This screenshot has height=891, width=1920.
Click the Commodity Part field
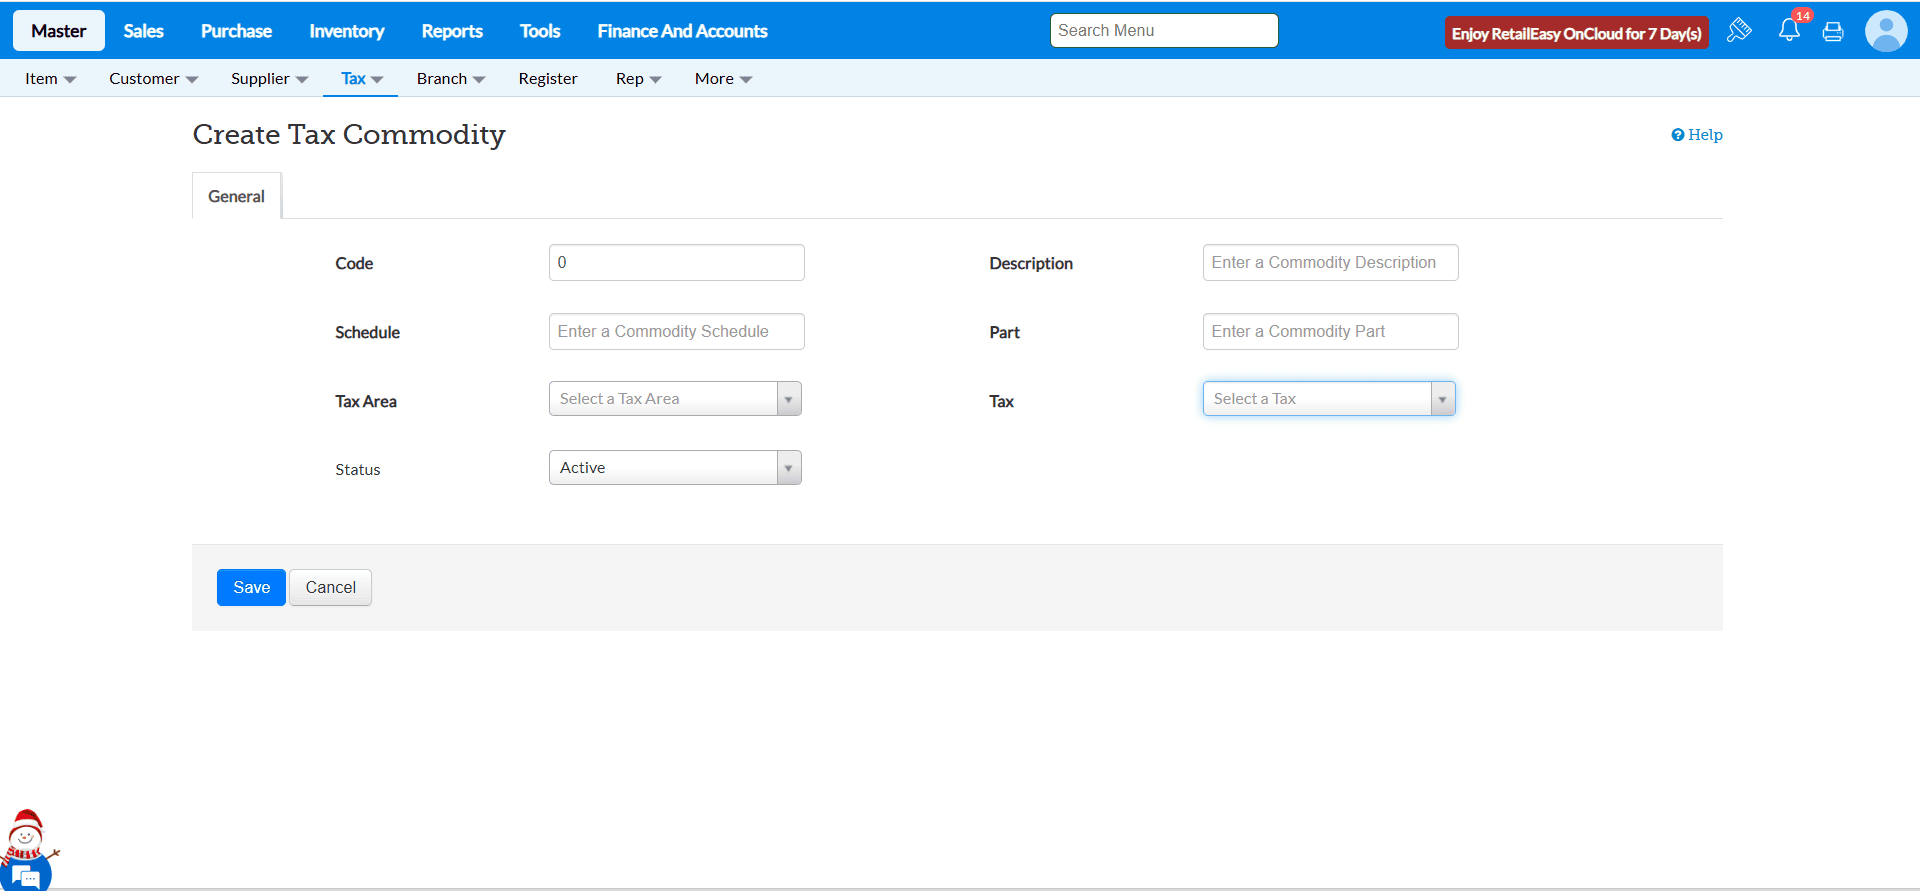[1331, 331]
